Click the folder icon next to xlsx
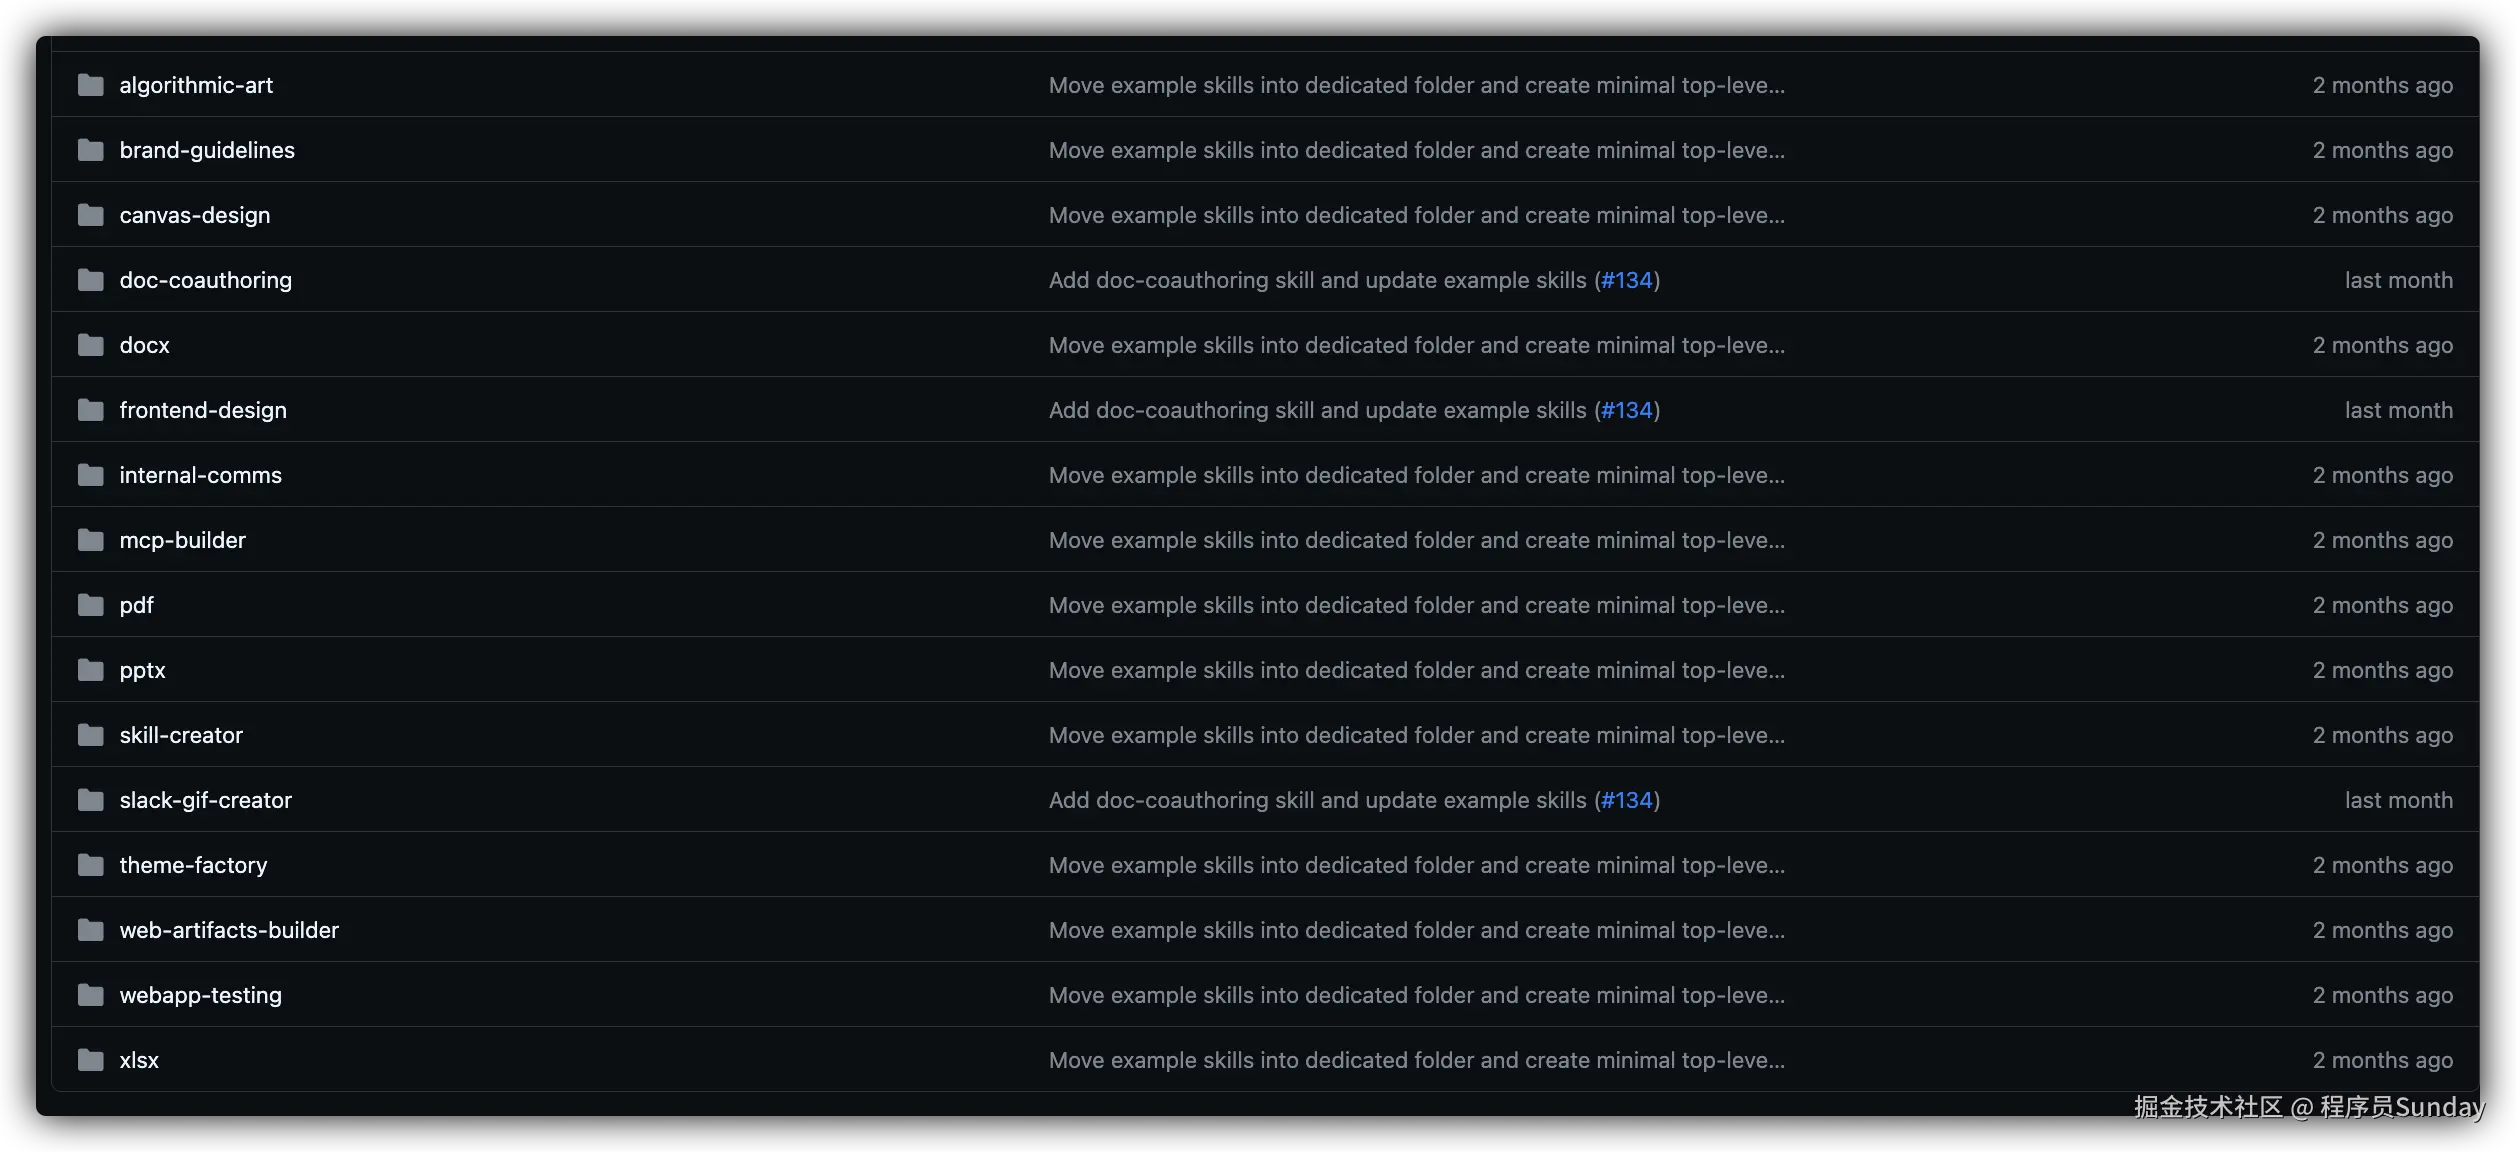This screenshot has height=1152, width=2516. [91, 1060]
